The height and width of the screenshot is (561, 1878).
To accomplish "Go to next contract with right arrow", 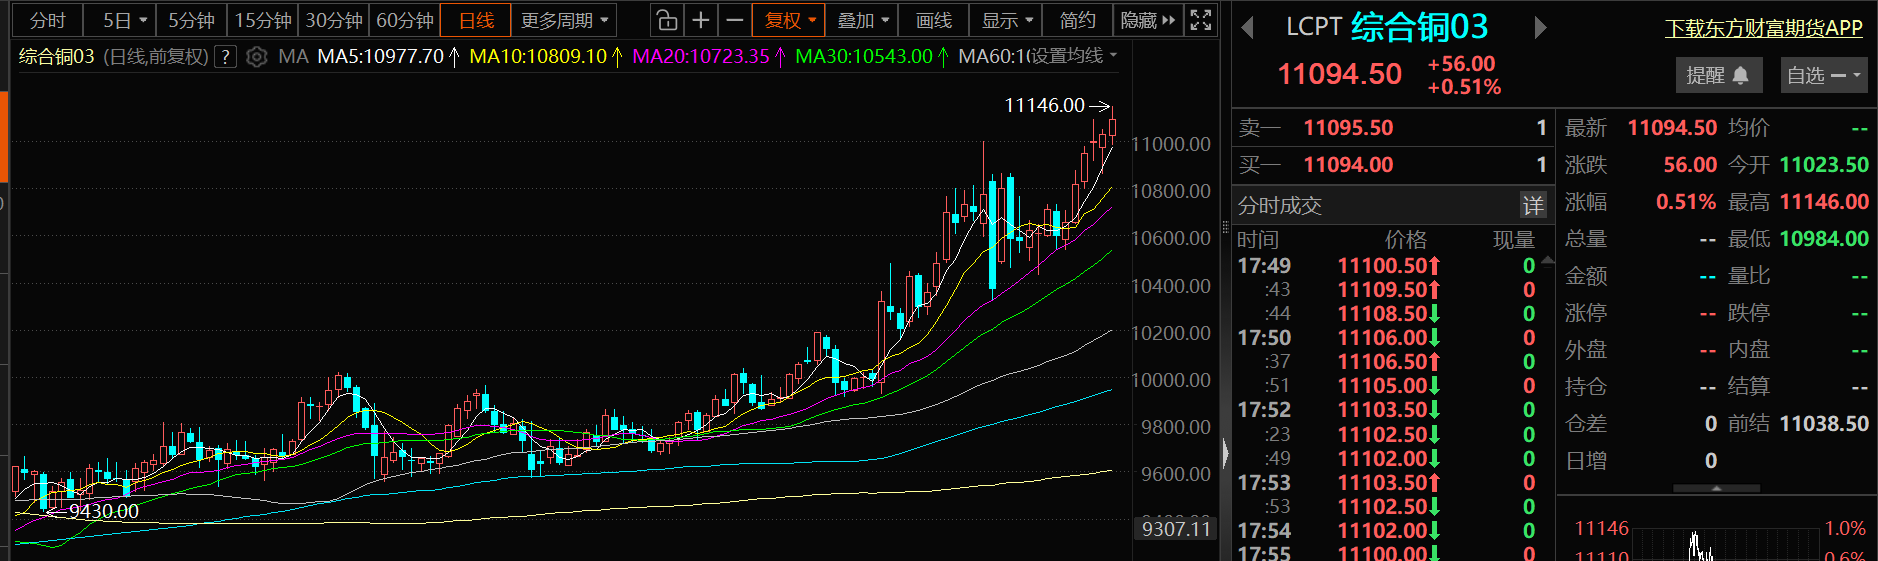I will click(x=1540, y=28).
